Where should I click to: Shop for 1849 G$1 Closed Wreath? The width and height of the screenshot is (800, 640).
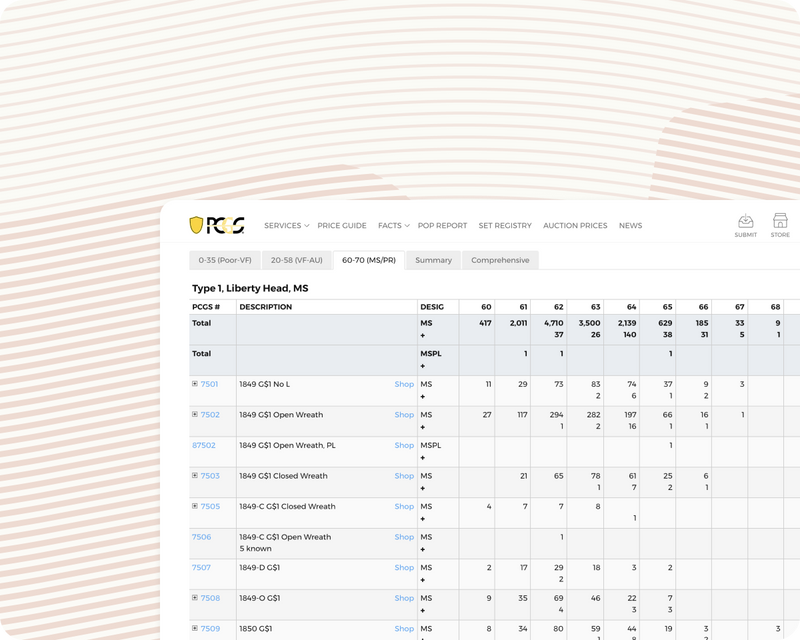[404, 476]
